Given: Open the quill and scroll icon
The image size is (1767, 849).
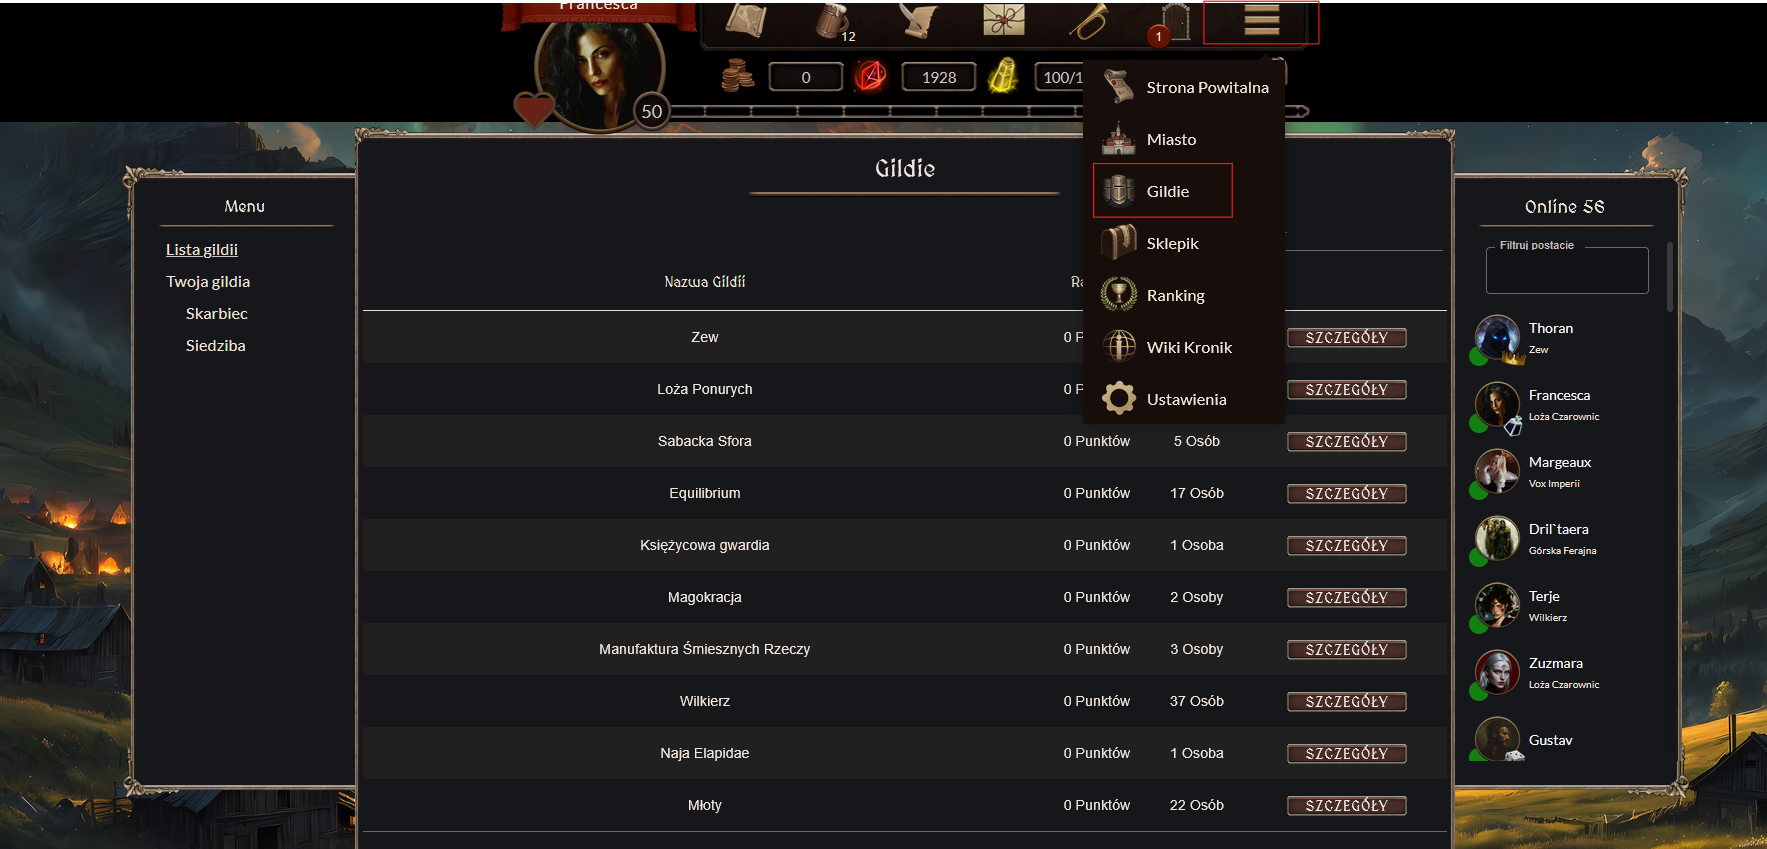Looking at the screenshot, I should coord(919,20).
